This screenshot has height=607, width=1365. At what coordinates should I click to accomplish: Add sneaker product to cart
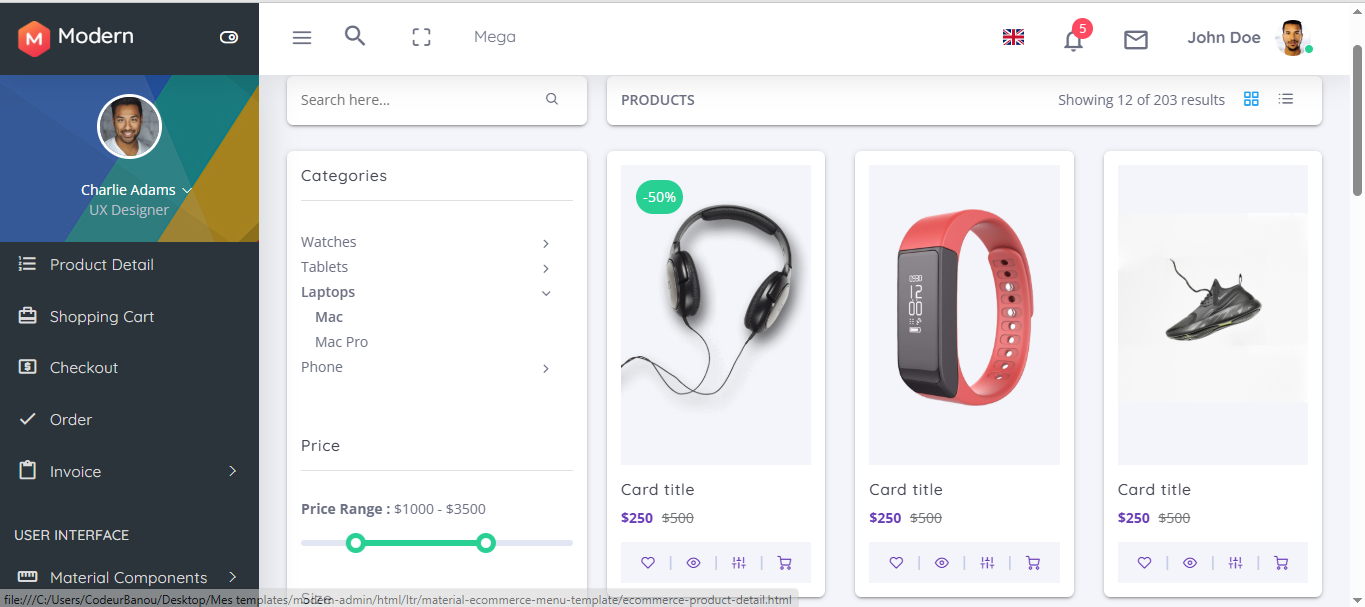pos(1281,563)
